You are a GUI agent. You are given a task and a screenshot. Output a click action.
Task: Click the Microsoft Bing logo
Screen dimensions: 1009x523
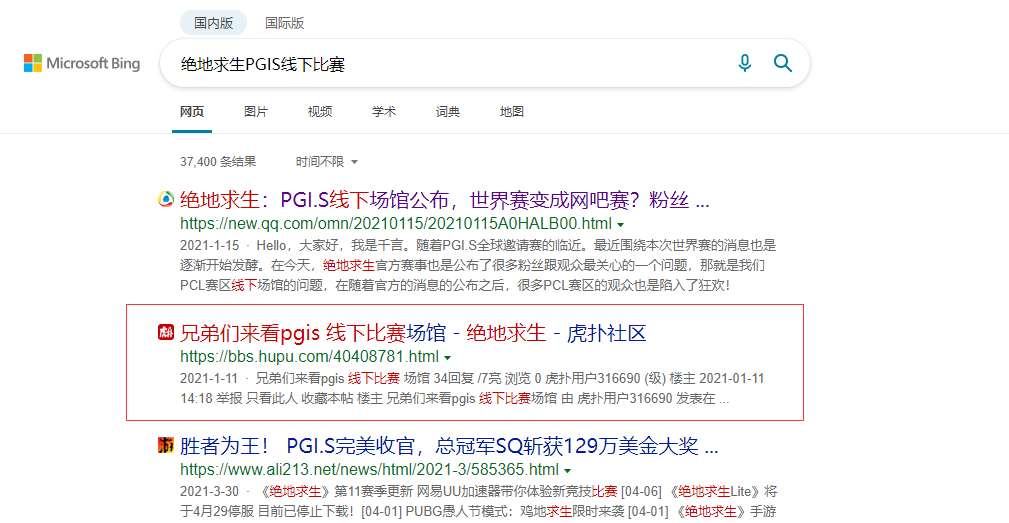[x=82, y=63]
